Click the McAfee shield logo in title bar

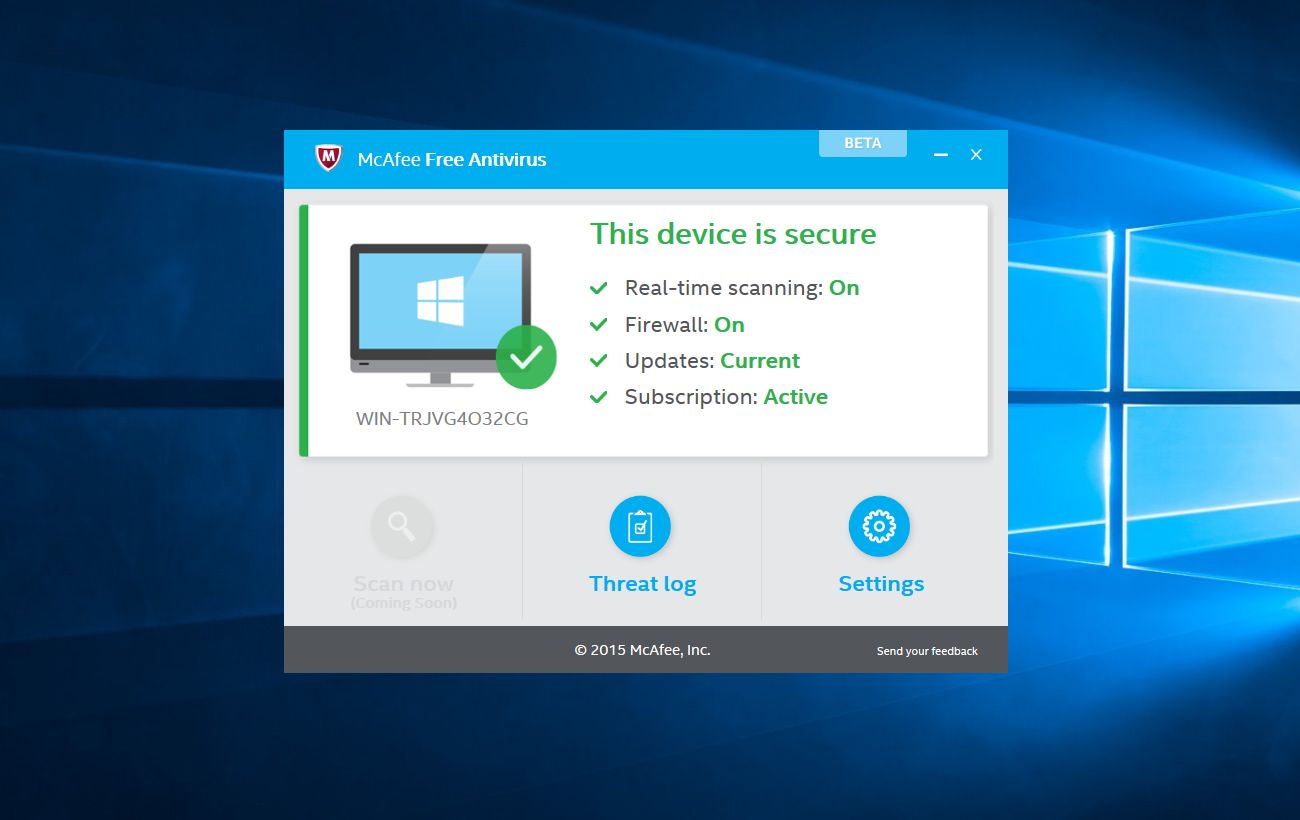point(328,158)
